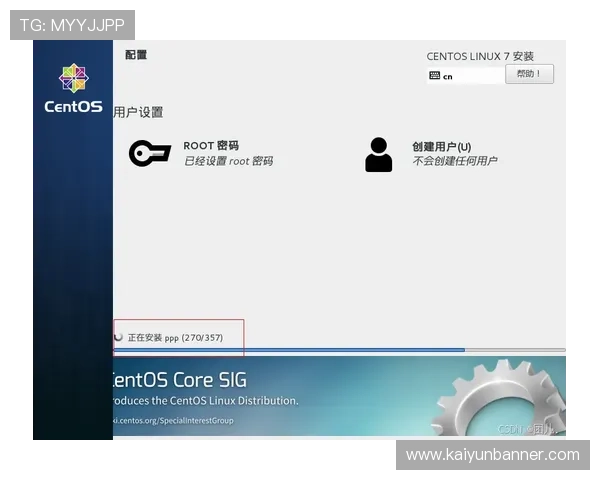The height and width of the screenshot is (480, 600).
Task: Select the cn keyboard layout text
Action: 447,76
